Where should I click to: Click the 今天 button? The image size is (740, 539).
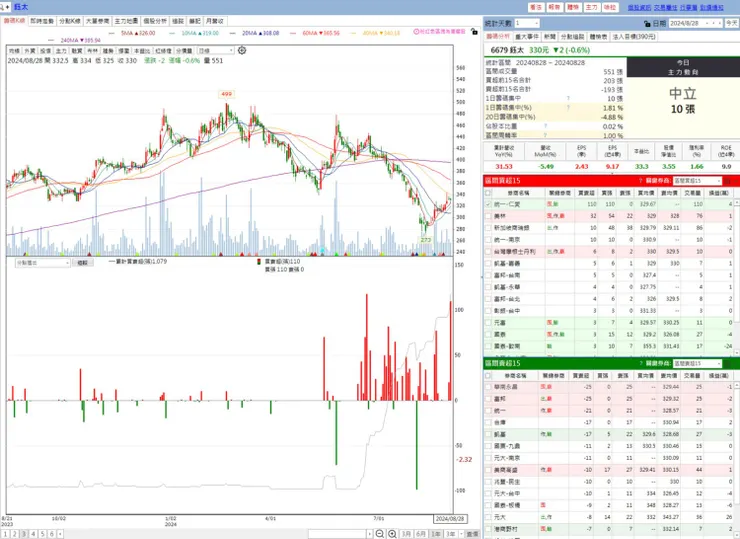[732, 23]
